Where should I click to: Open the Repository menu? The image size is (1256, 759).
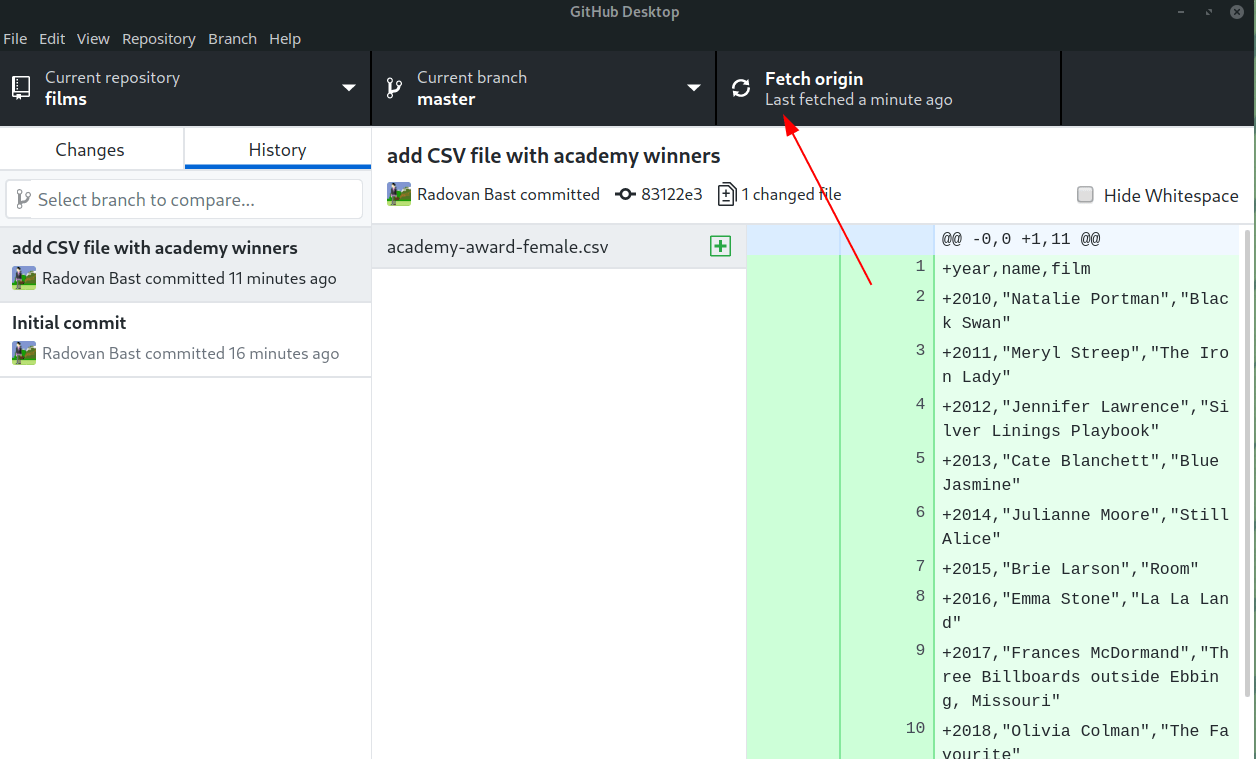coord(159,39)
